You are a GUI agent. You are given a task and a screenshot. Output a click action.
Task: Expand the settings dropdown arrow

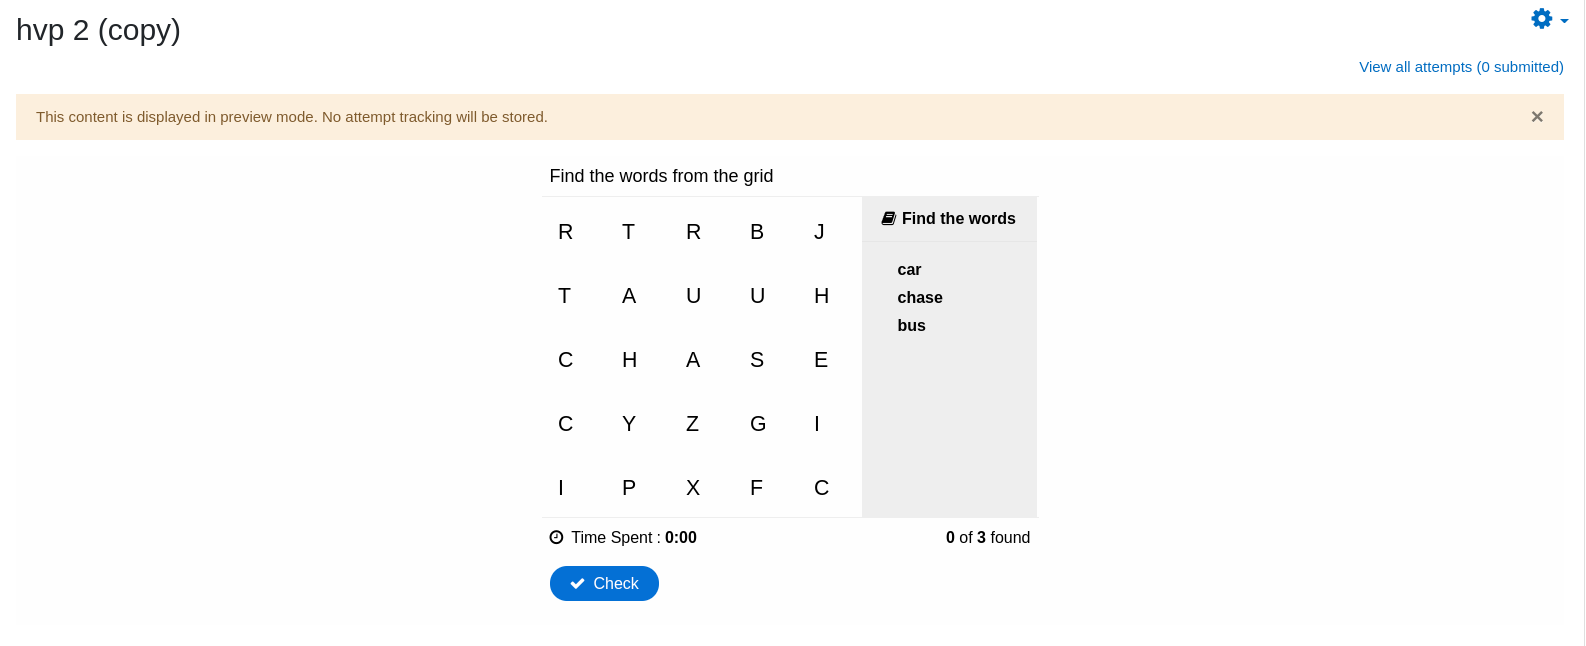click(1564, 21)
